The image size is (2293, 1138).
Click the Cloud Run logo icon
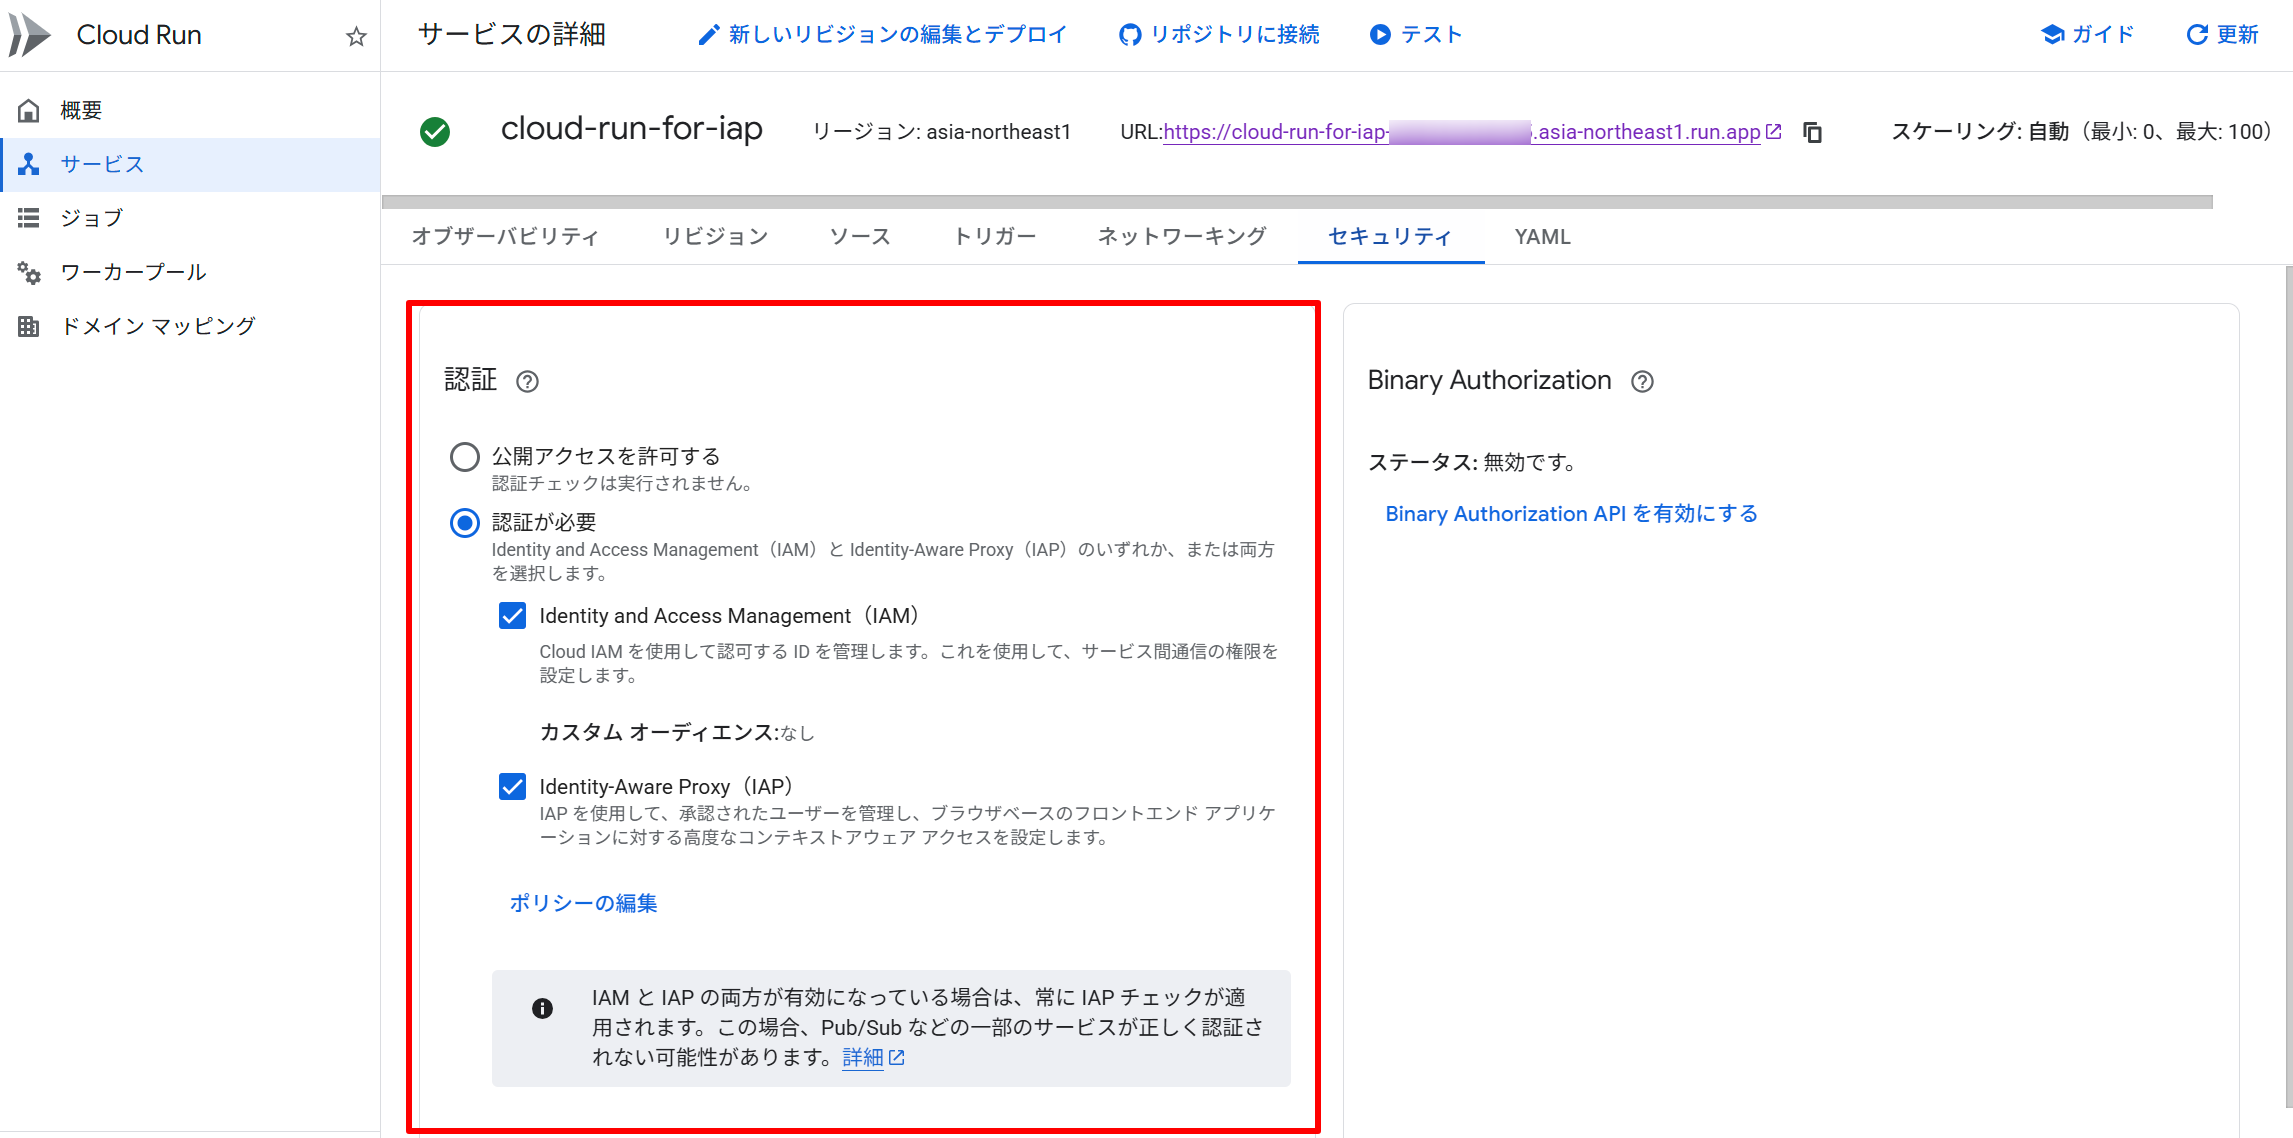[x=30, y=33]
